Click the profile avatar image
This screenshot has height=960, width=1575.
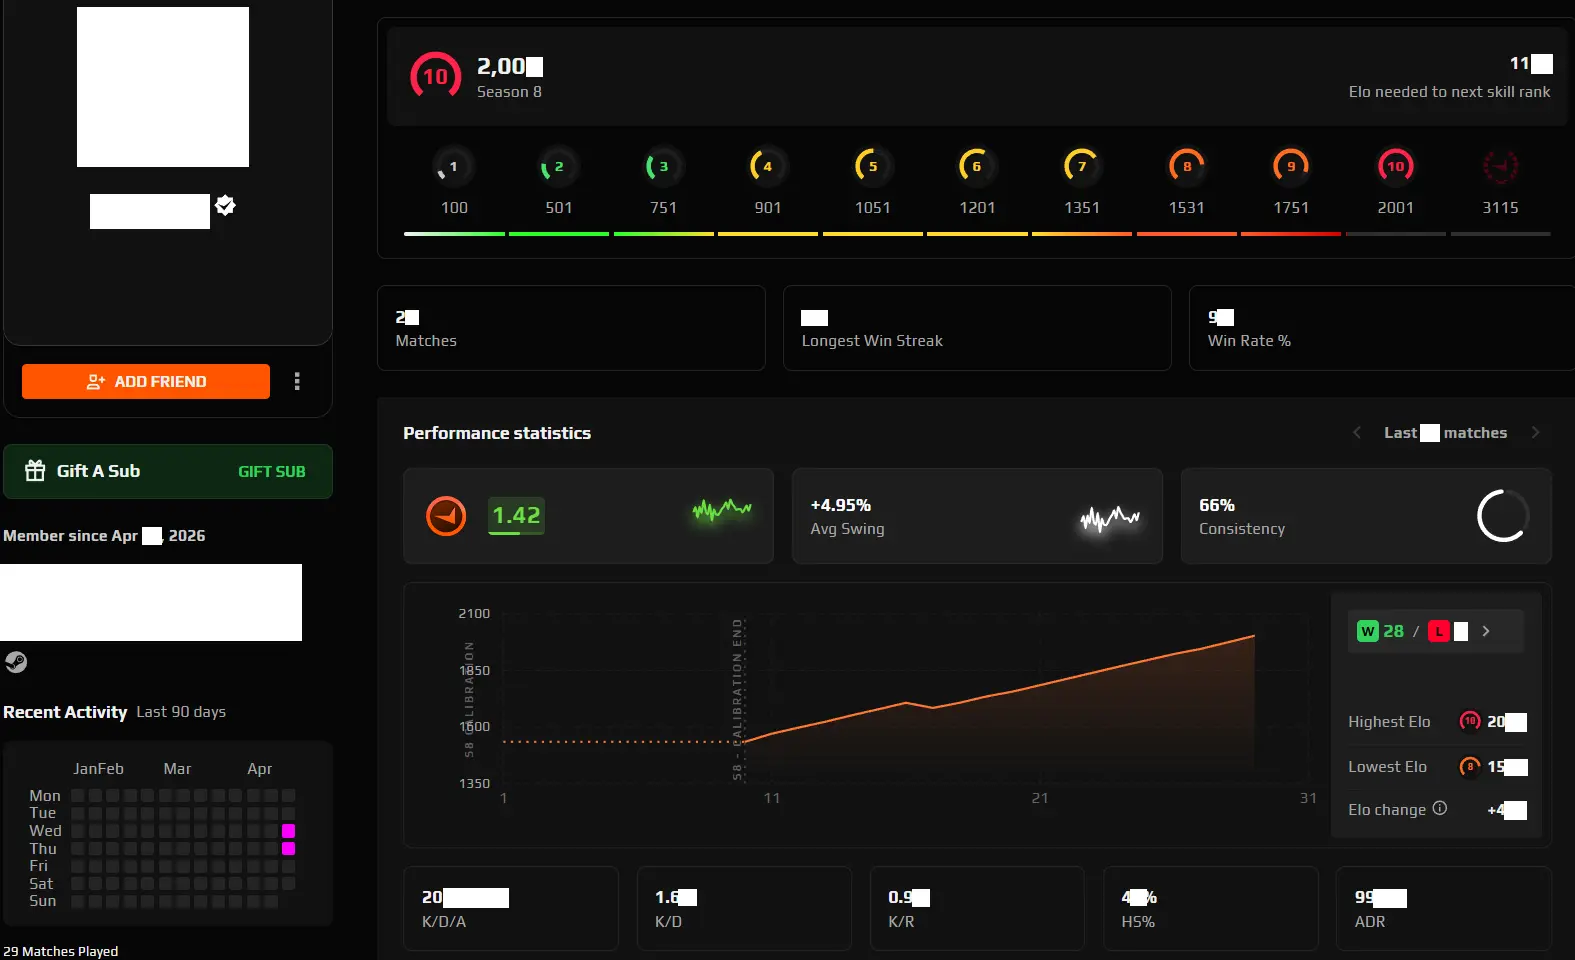(163, 87)
